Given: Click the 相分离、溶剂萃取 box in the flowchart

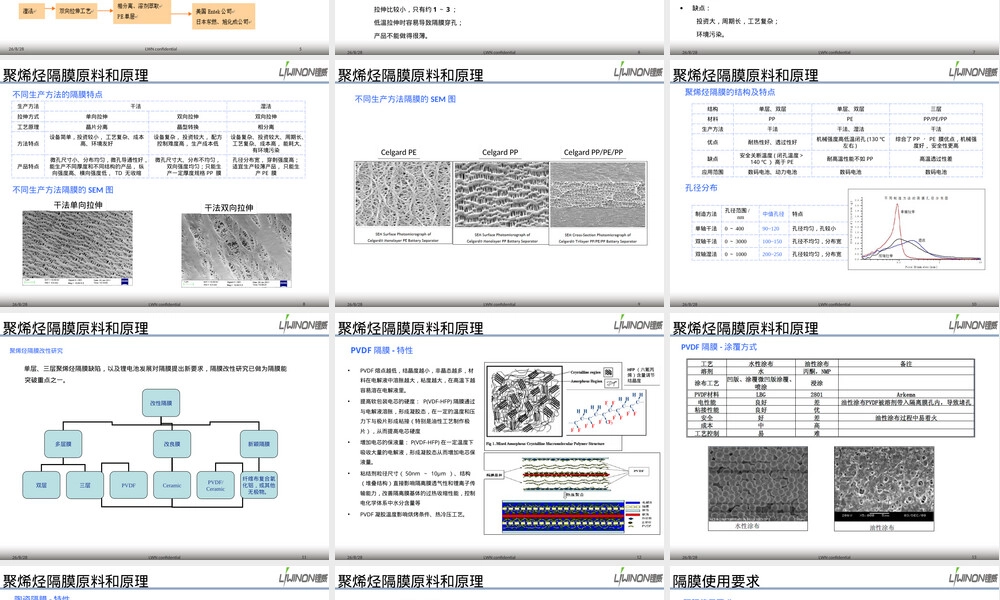Looking at the screenshot, I should (142, 11).
